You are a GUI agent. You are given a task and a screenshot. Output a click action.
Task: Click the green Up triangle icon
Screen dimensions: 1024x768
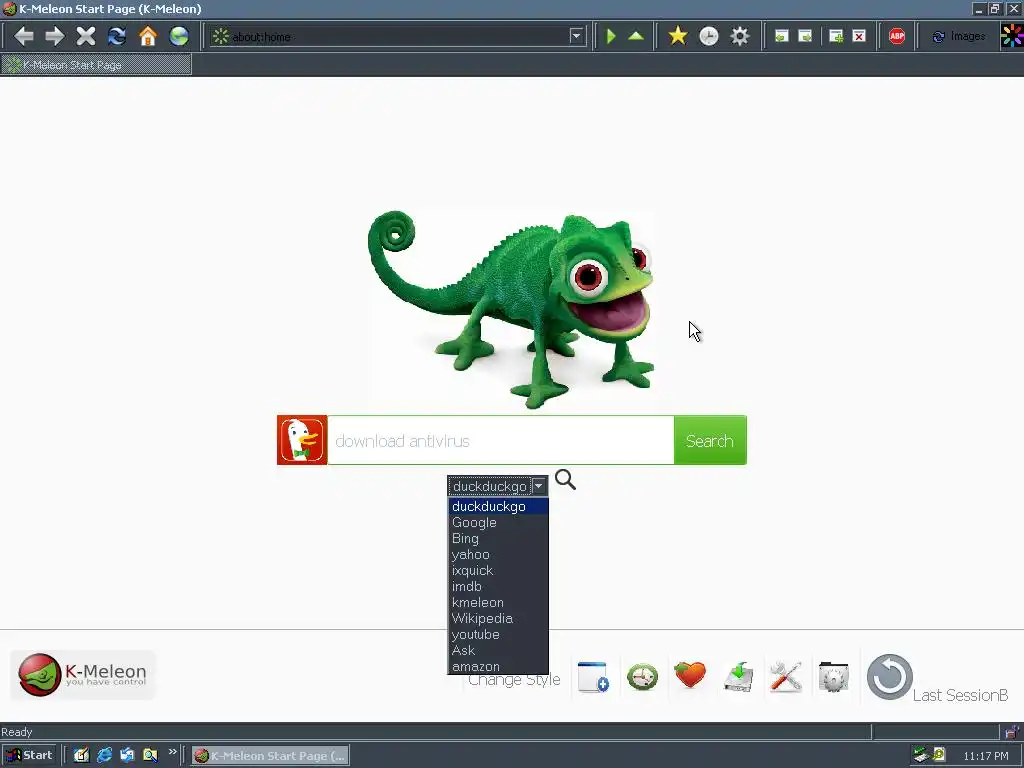[x=636, y=36]
